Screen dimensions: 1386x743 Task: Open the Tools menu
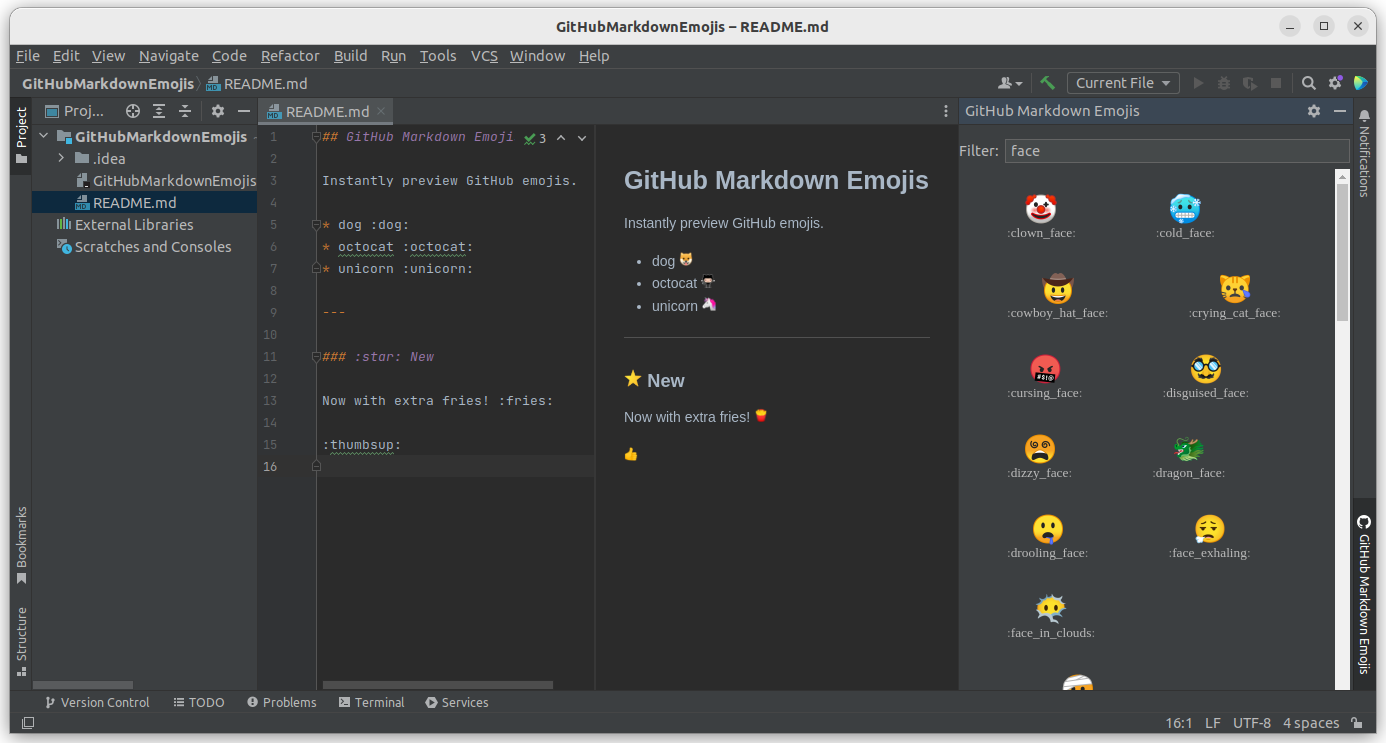click(438, 56)
